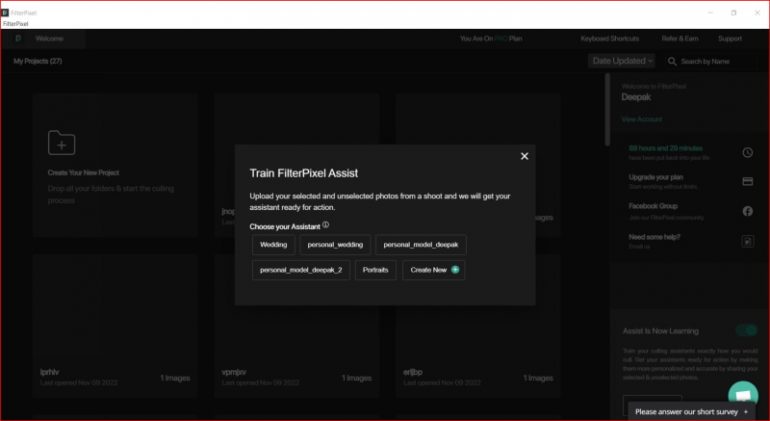Click the clock icon for time saved
The image size is (770, 421).
pyautogui.click(x=747, y=153)
